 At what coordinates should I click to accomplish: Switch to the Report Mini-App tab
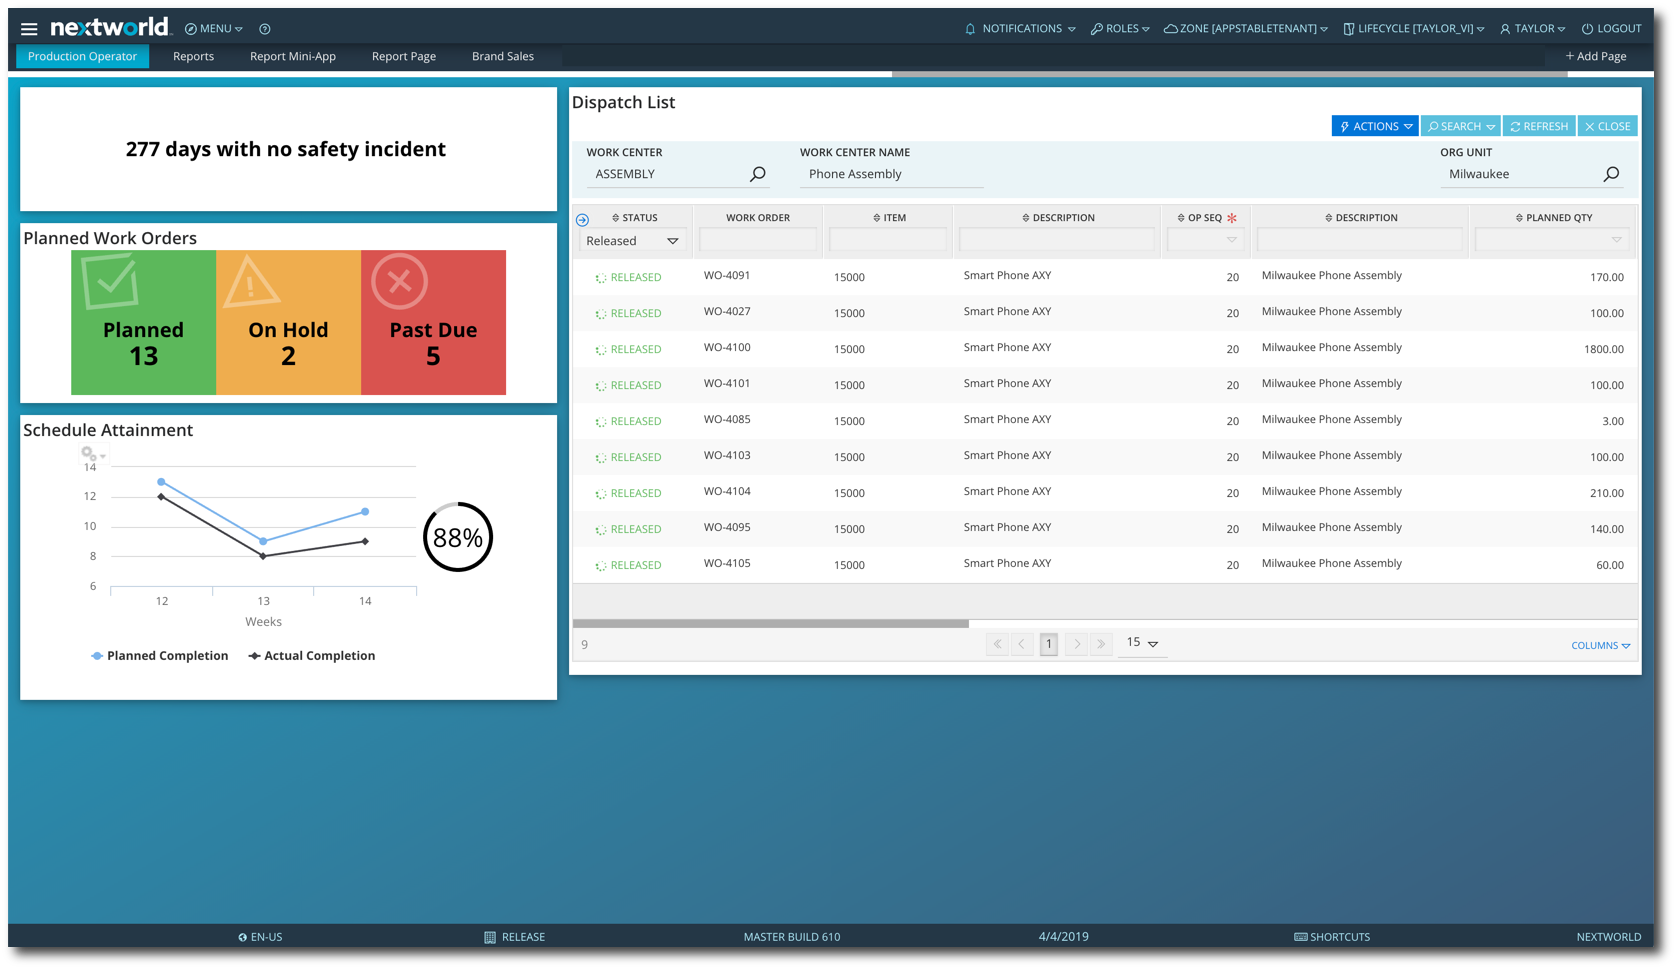(x=293, y=56)
